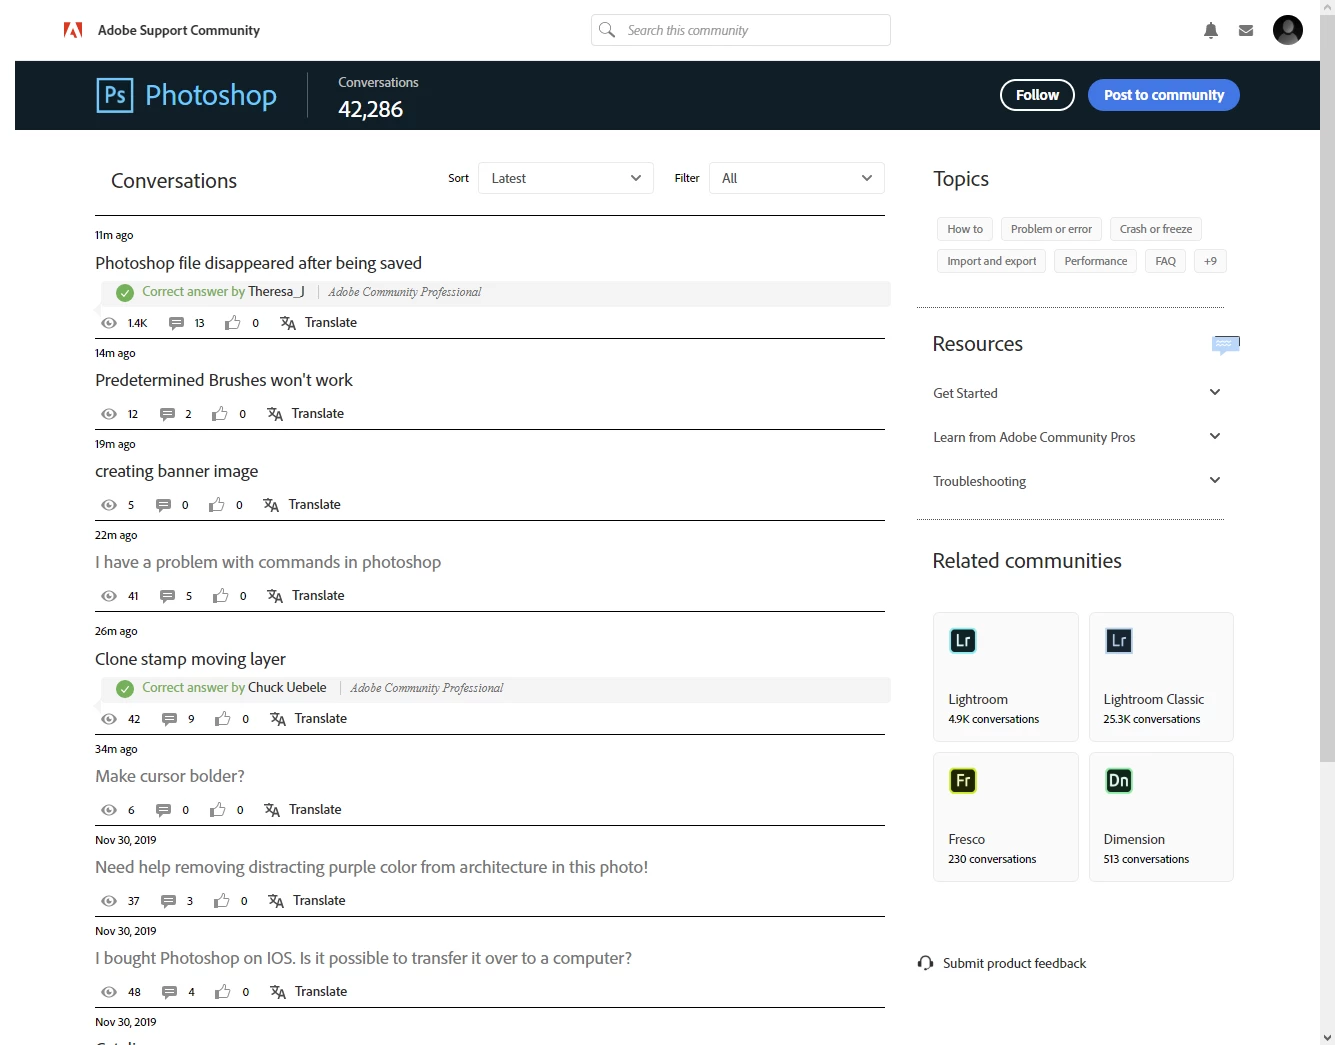The image size is (1335, 1045).
Task: Open 'creating banner image' thread
Action: 176,471
